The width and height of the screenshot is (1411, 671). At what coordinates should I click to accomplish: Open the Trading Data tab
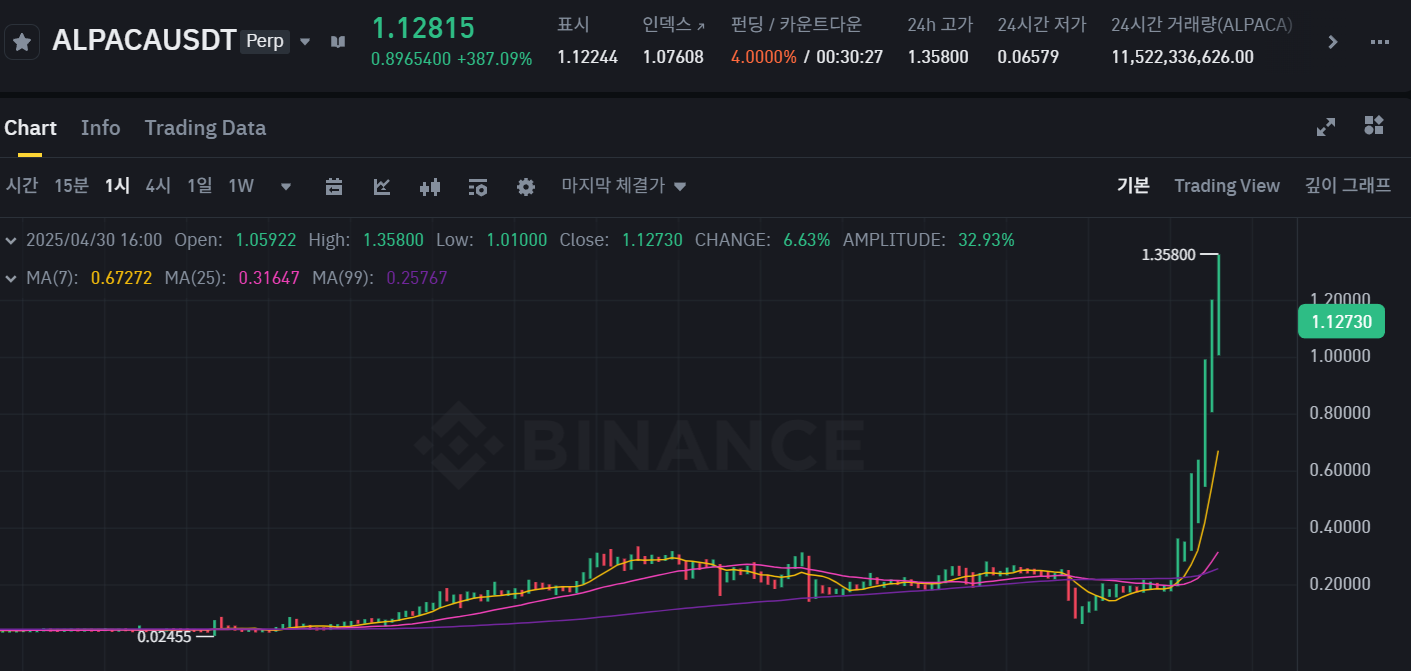(205, 128)
